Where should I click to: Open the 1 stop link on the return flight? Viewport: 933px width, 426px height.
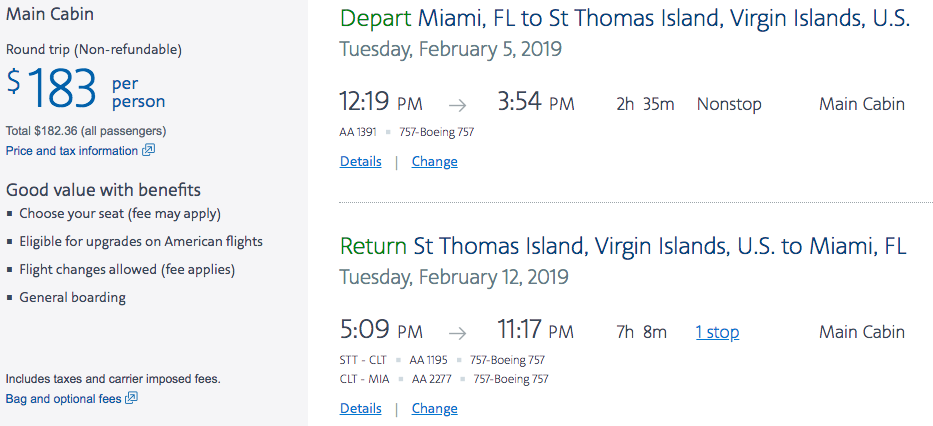coord(717,332)
